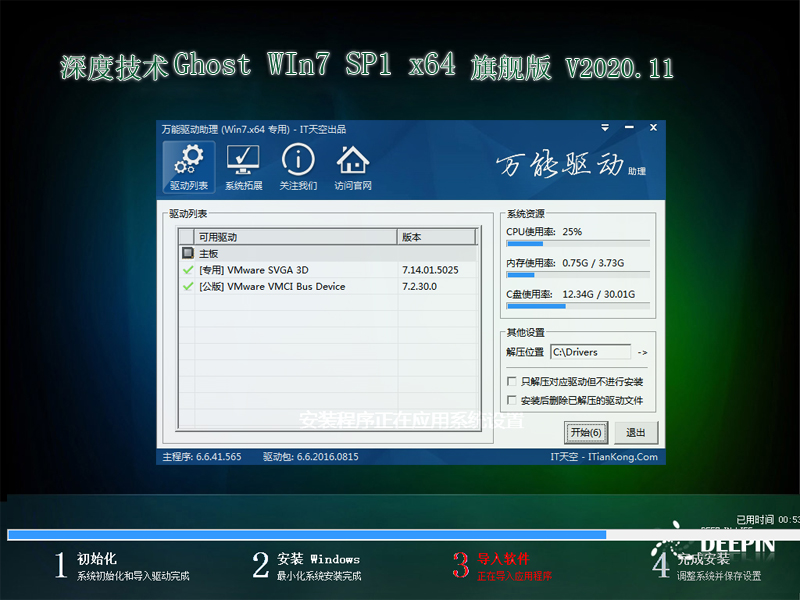This screenshot has width=800, height=600.
Task: Click 主程序: 6.6.41.565 status text
Action: 202,457
